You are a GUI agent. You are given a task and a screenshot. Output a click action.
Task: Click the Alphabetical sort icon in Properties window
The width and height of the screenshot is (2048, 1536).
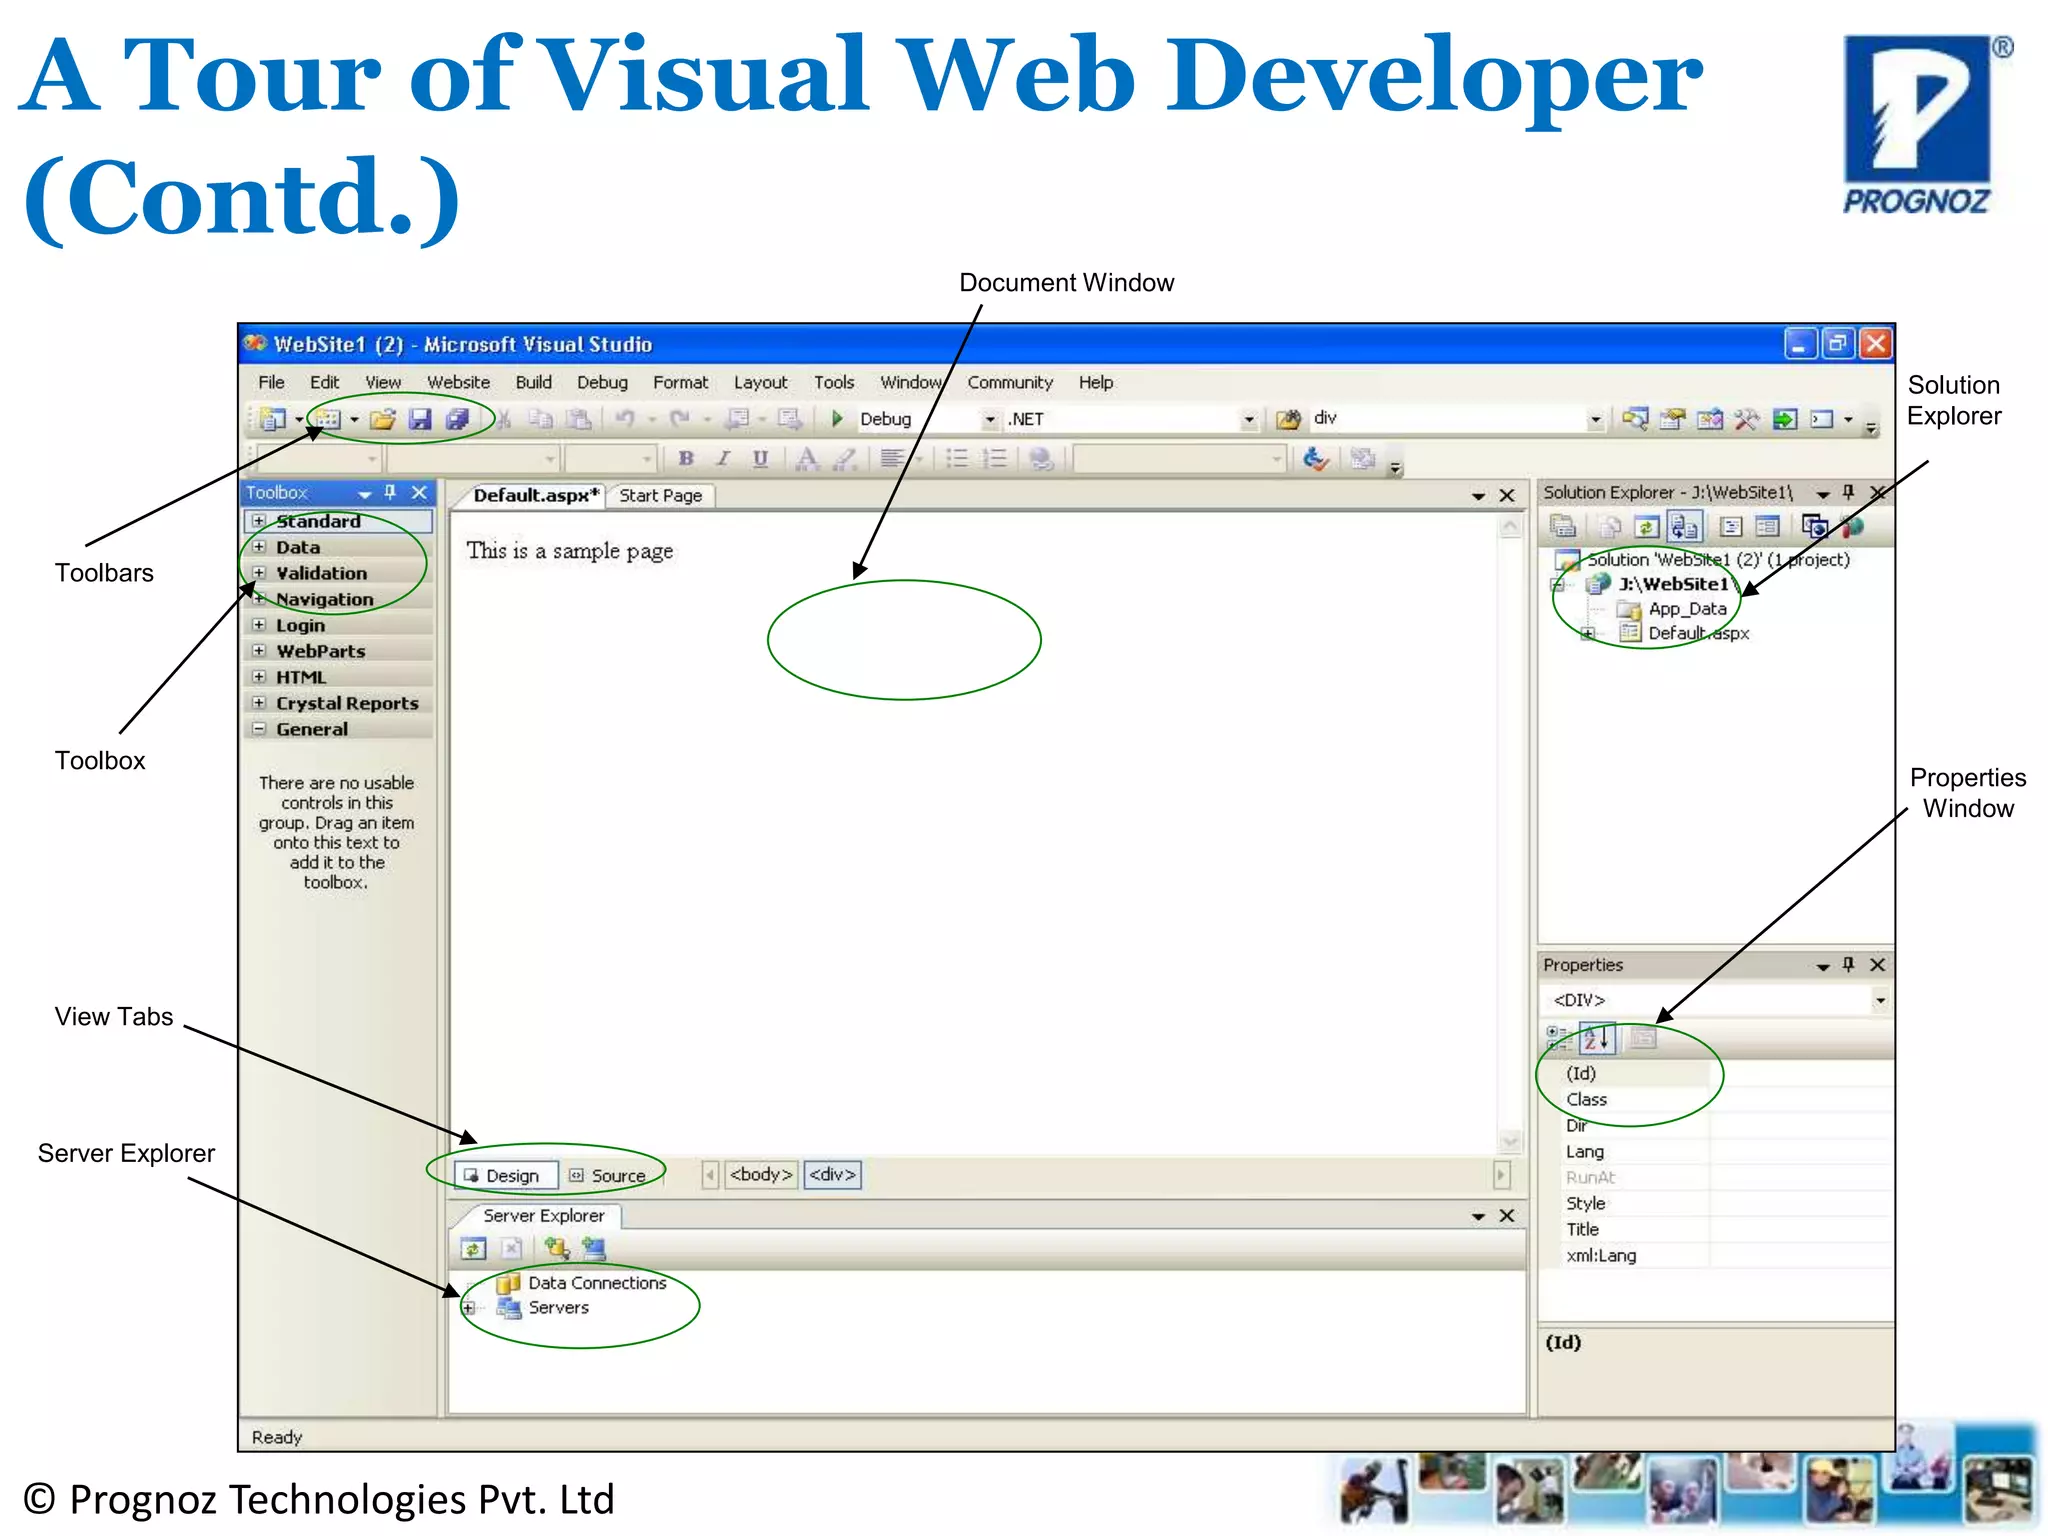tap(1597, 1038)
